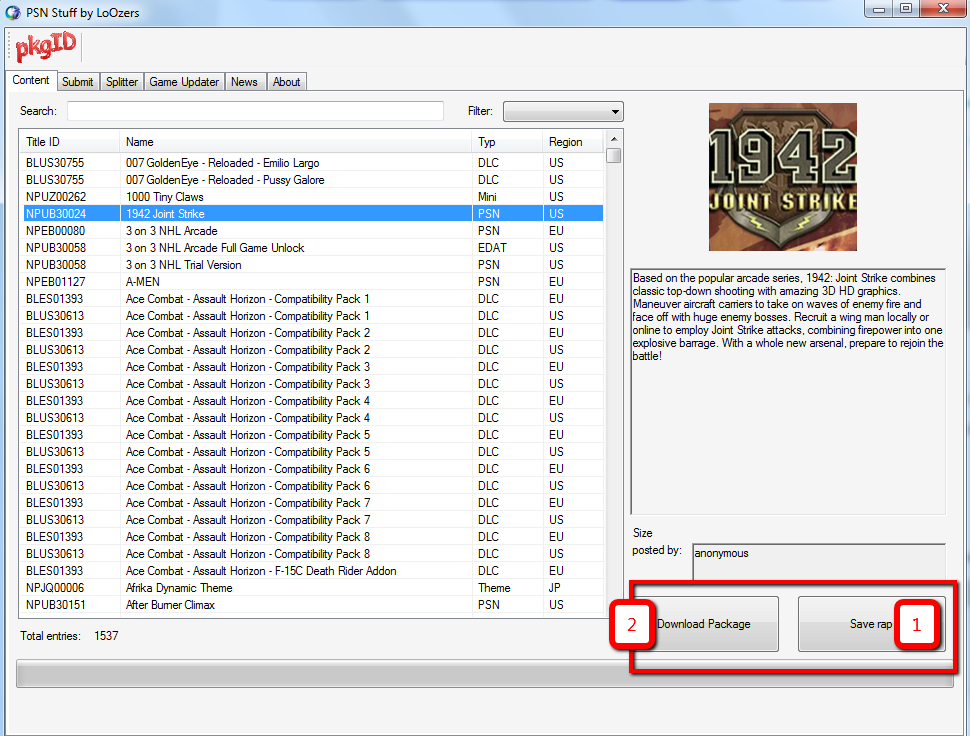Image resolution: width=970 pixels, height=736 pixels.
Task: Click the pkgID logo icon
Action: [x=46, y=47]
